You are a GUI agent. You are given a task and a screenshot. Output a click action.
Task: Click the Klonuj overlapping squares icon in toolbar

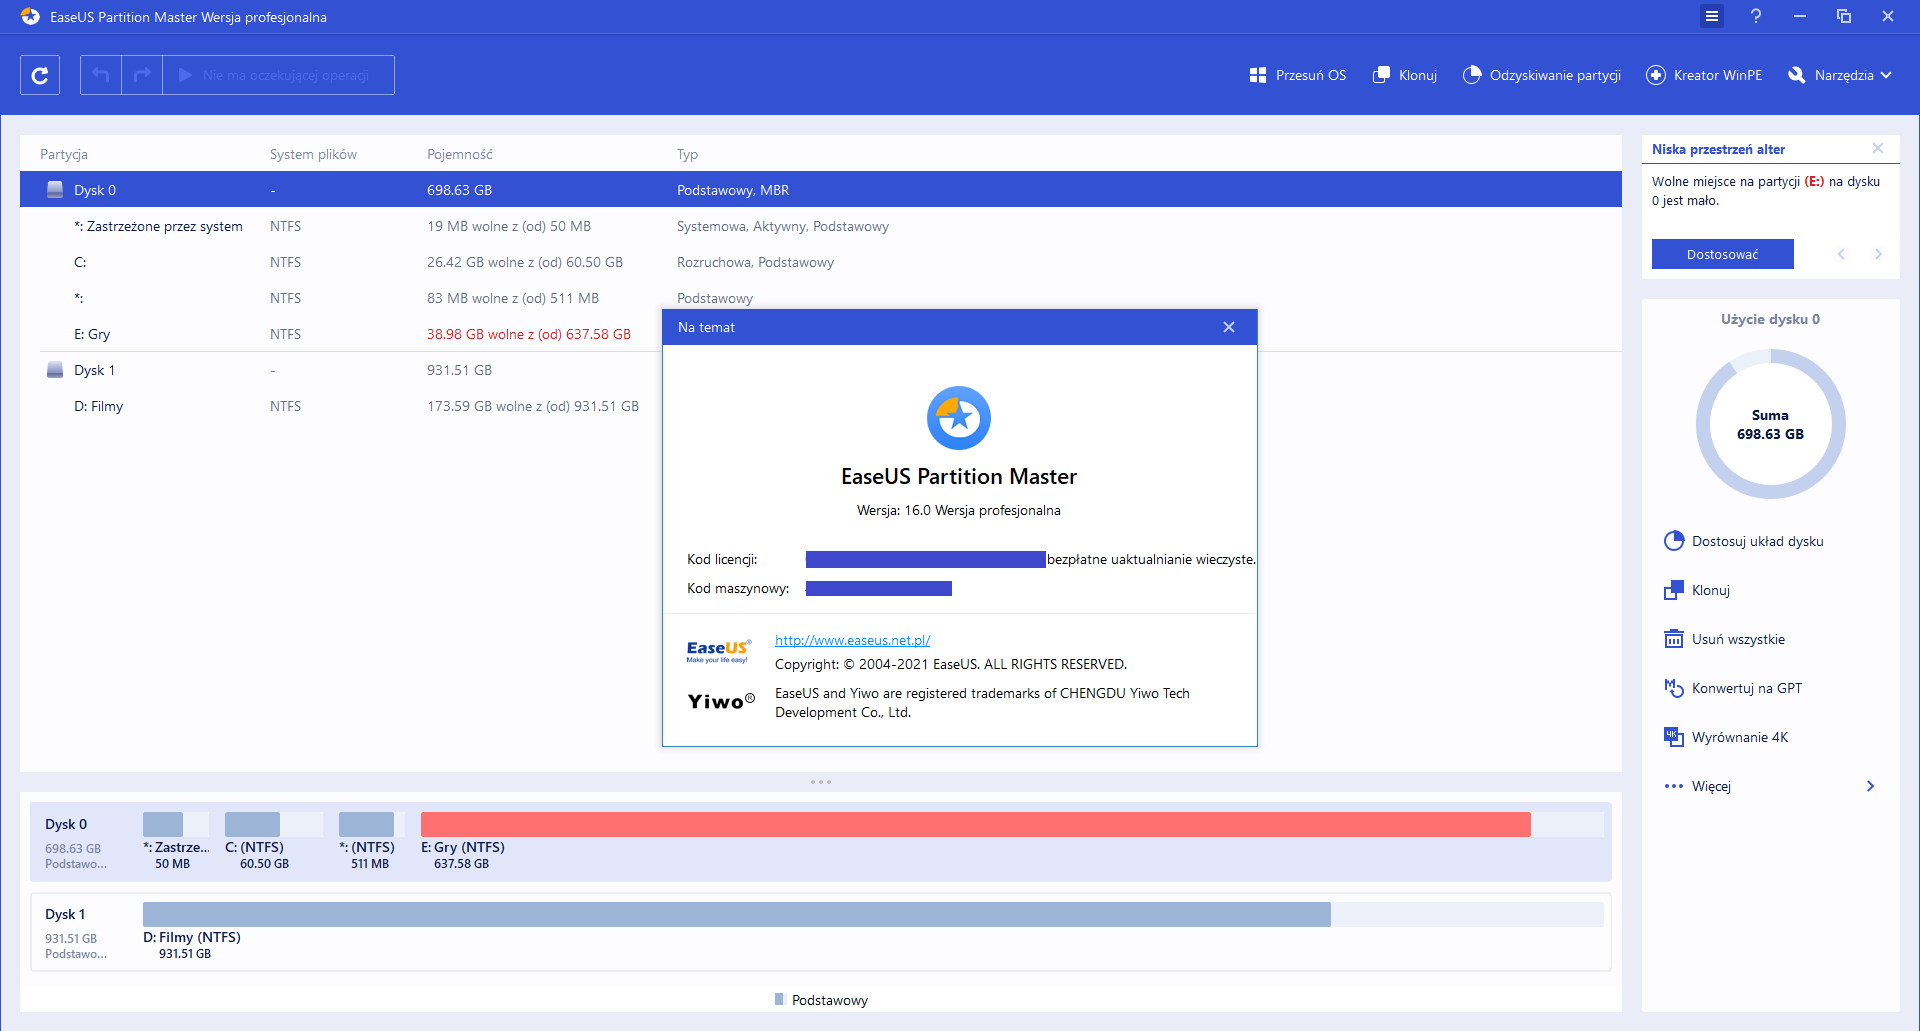tap(1381, 75)
